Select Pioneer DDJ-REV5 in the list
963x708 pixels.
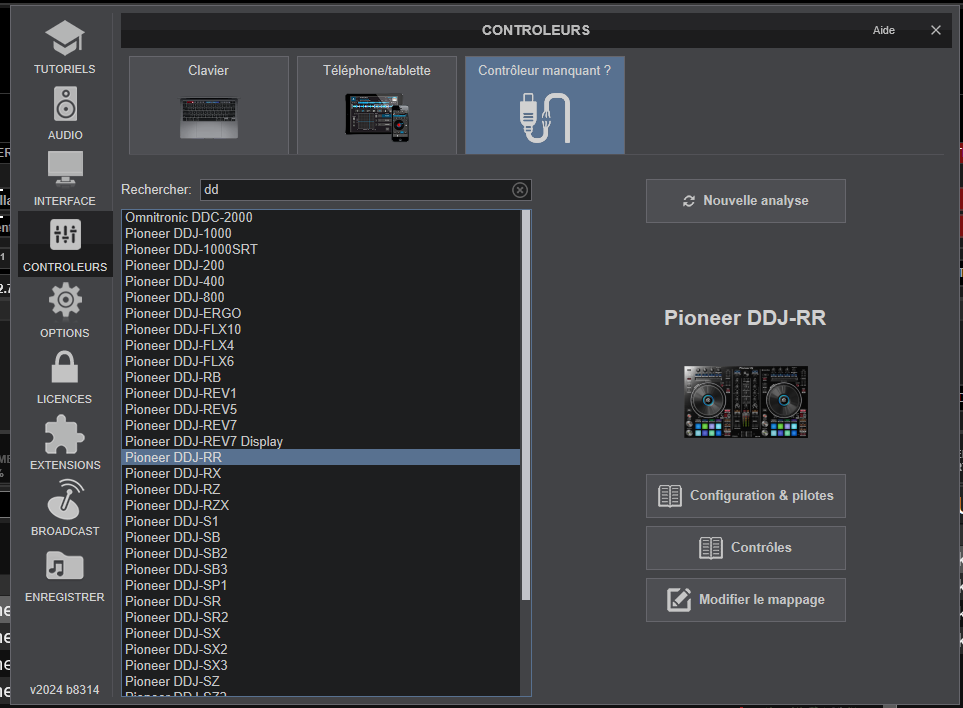click(321, 409)
